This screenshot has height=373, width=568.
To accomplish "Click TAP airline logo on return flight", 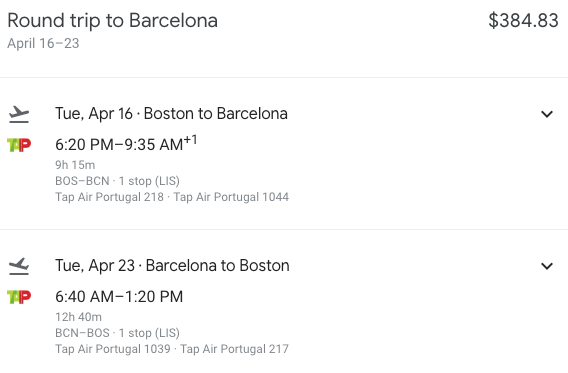I will click(19, 297).
